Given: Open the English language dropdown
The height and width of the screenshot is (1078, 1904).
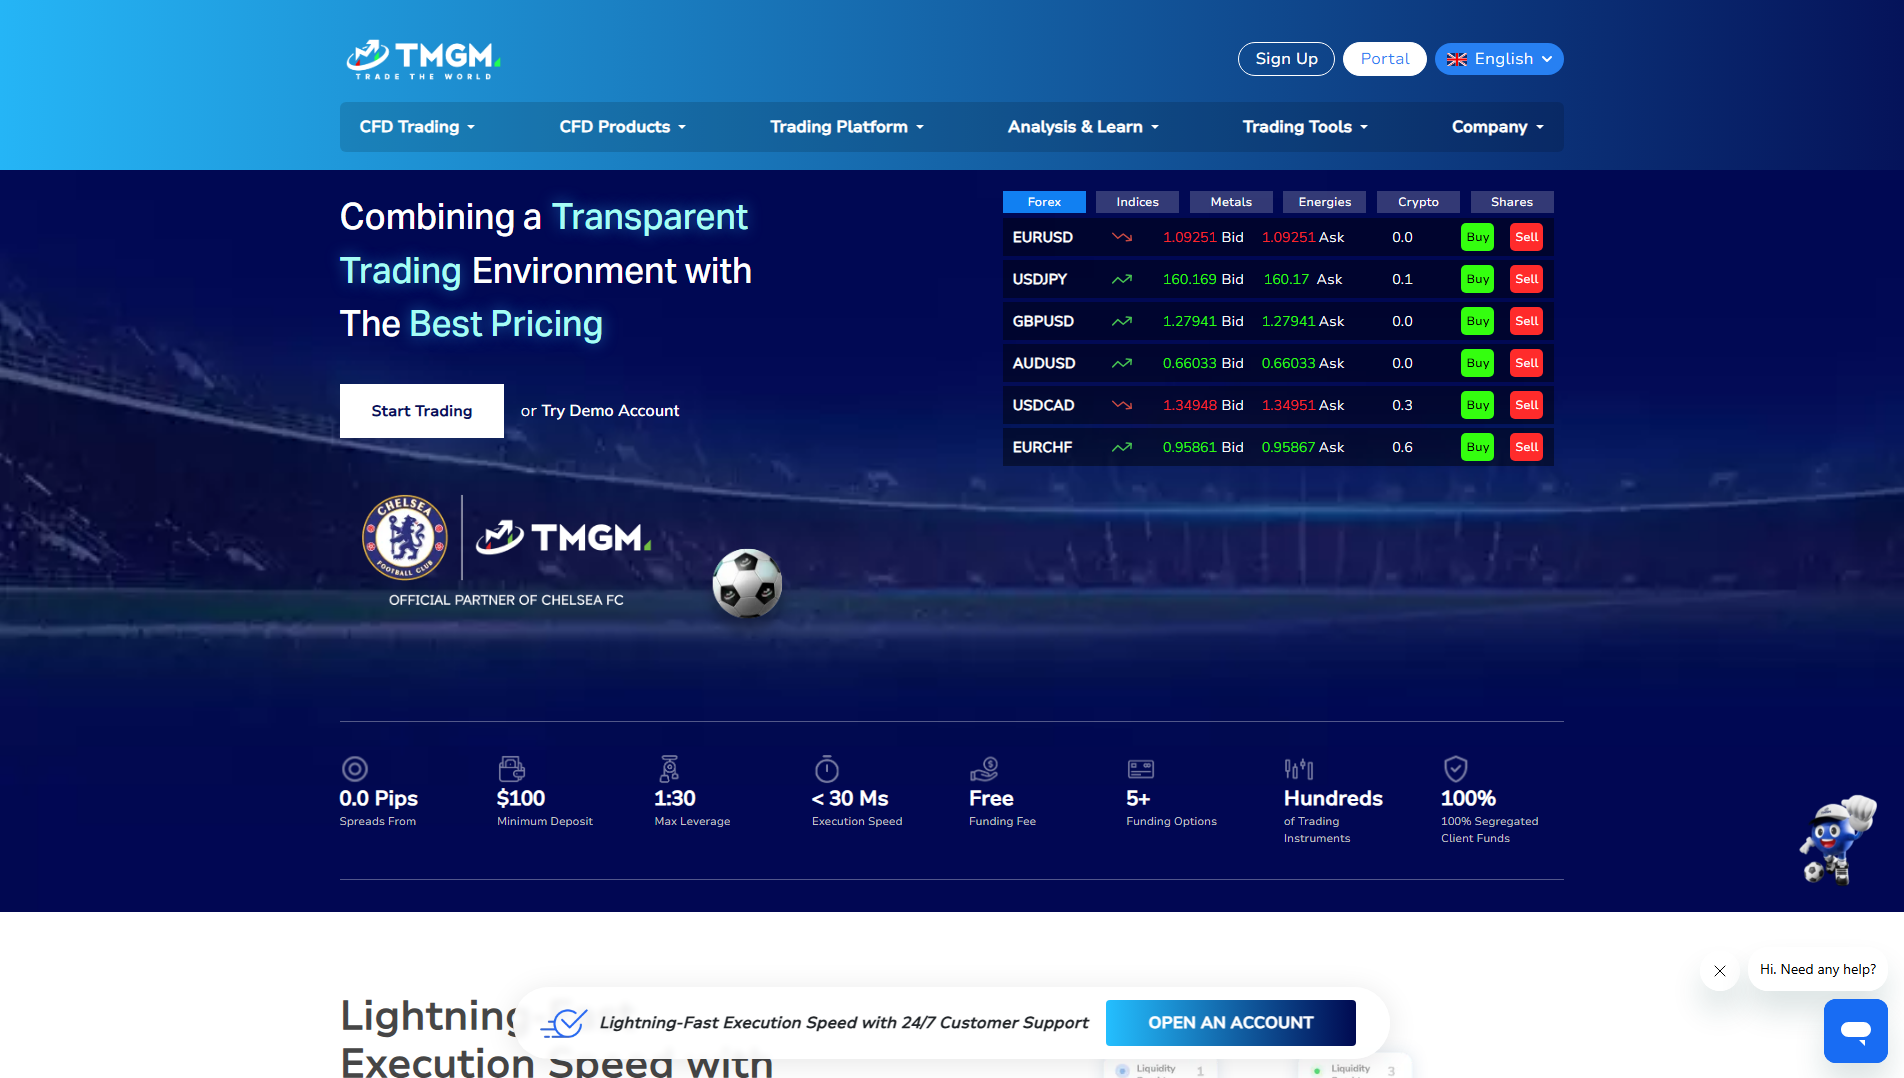Looking at the screenshot, I should pos(1499,59).
